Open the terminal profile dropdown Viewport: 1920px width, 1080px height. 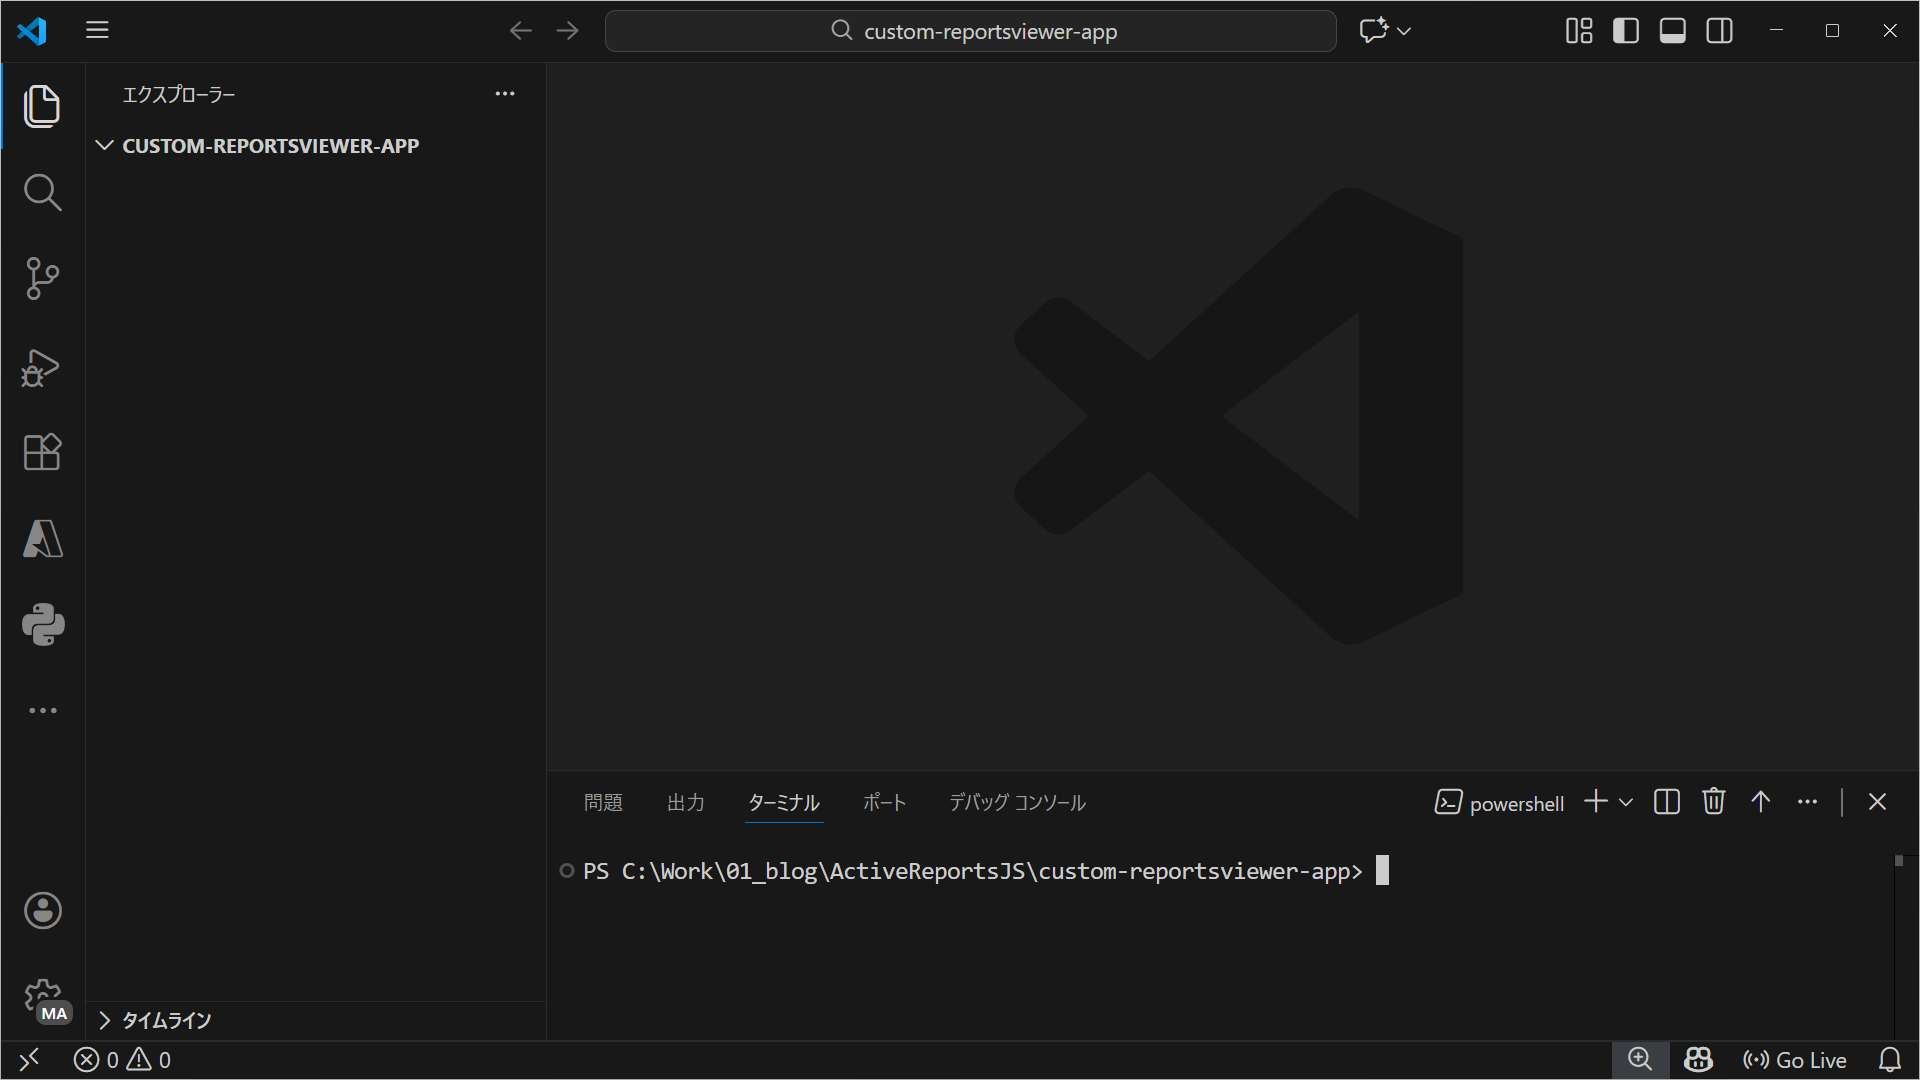pos(1628,801)
